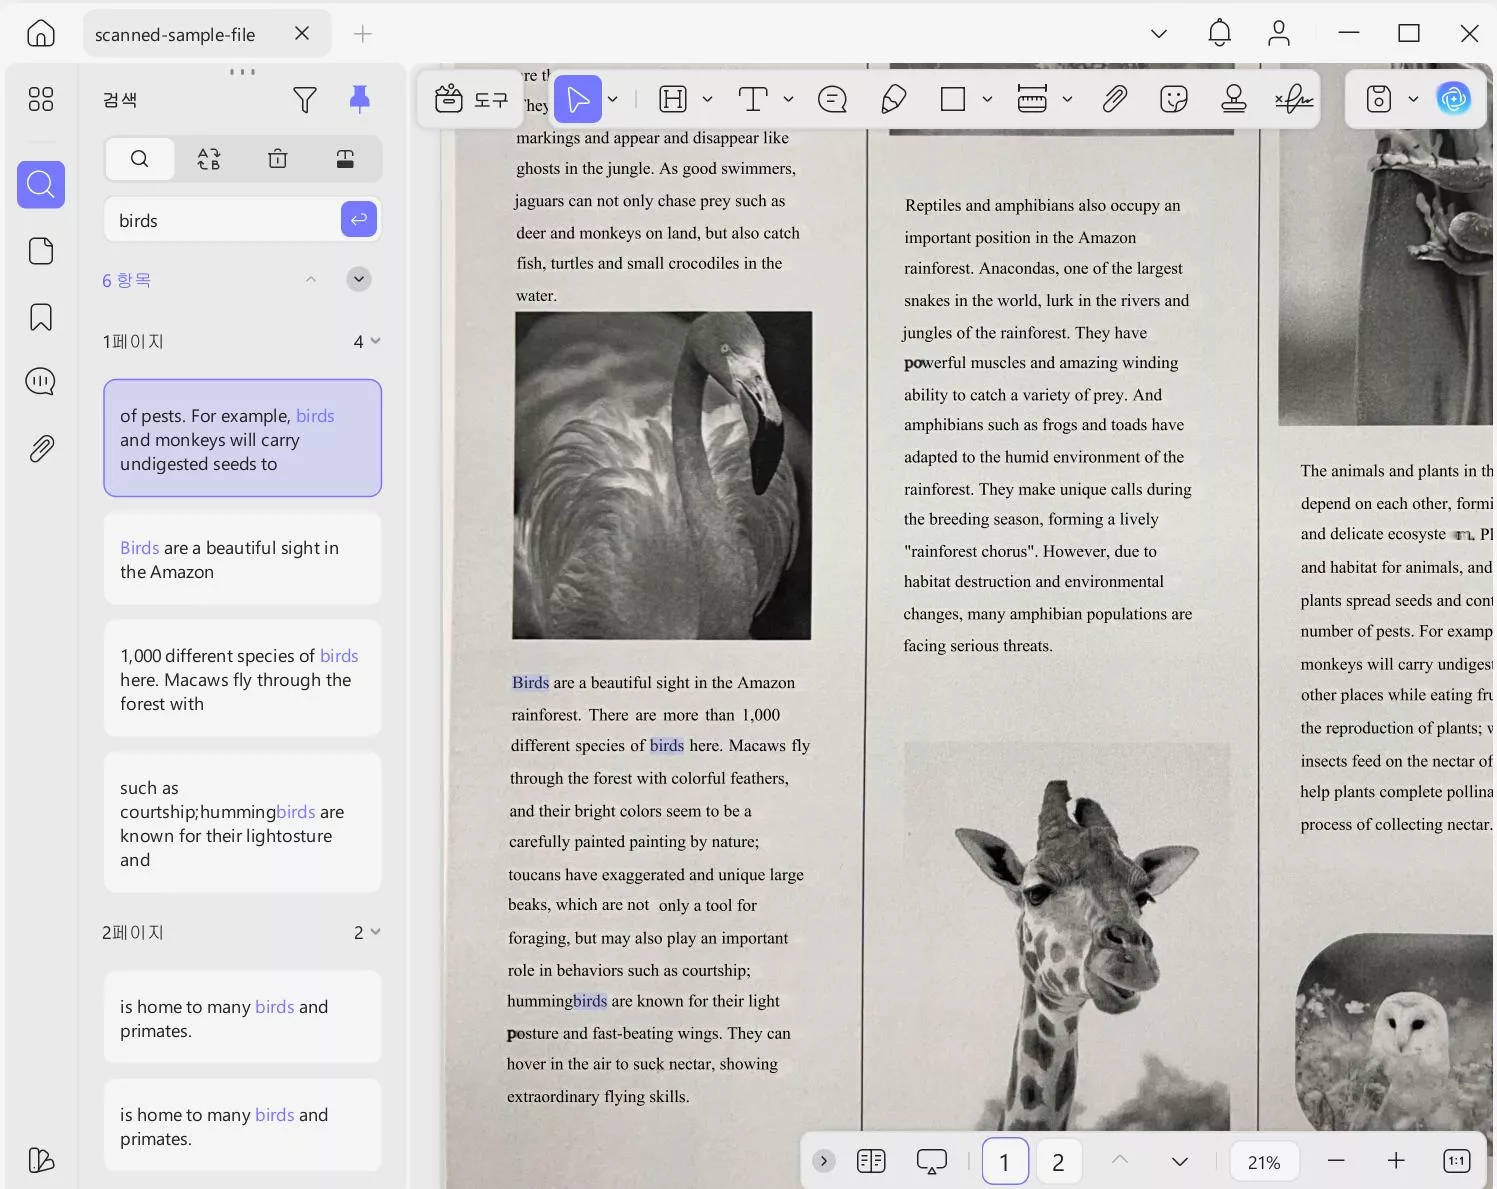Jump to previous page arrow

coord(1120,1160)
